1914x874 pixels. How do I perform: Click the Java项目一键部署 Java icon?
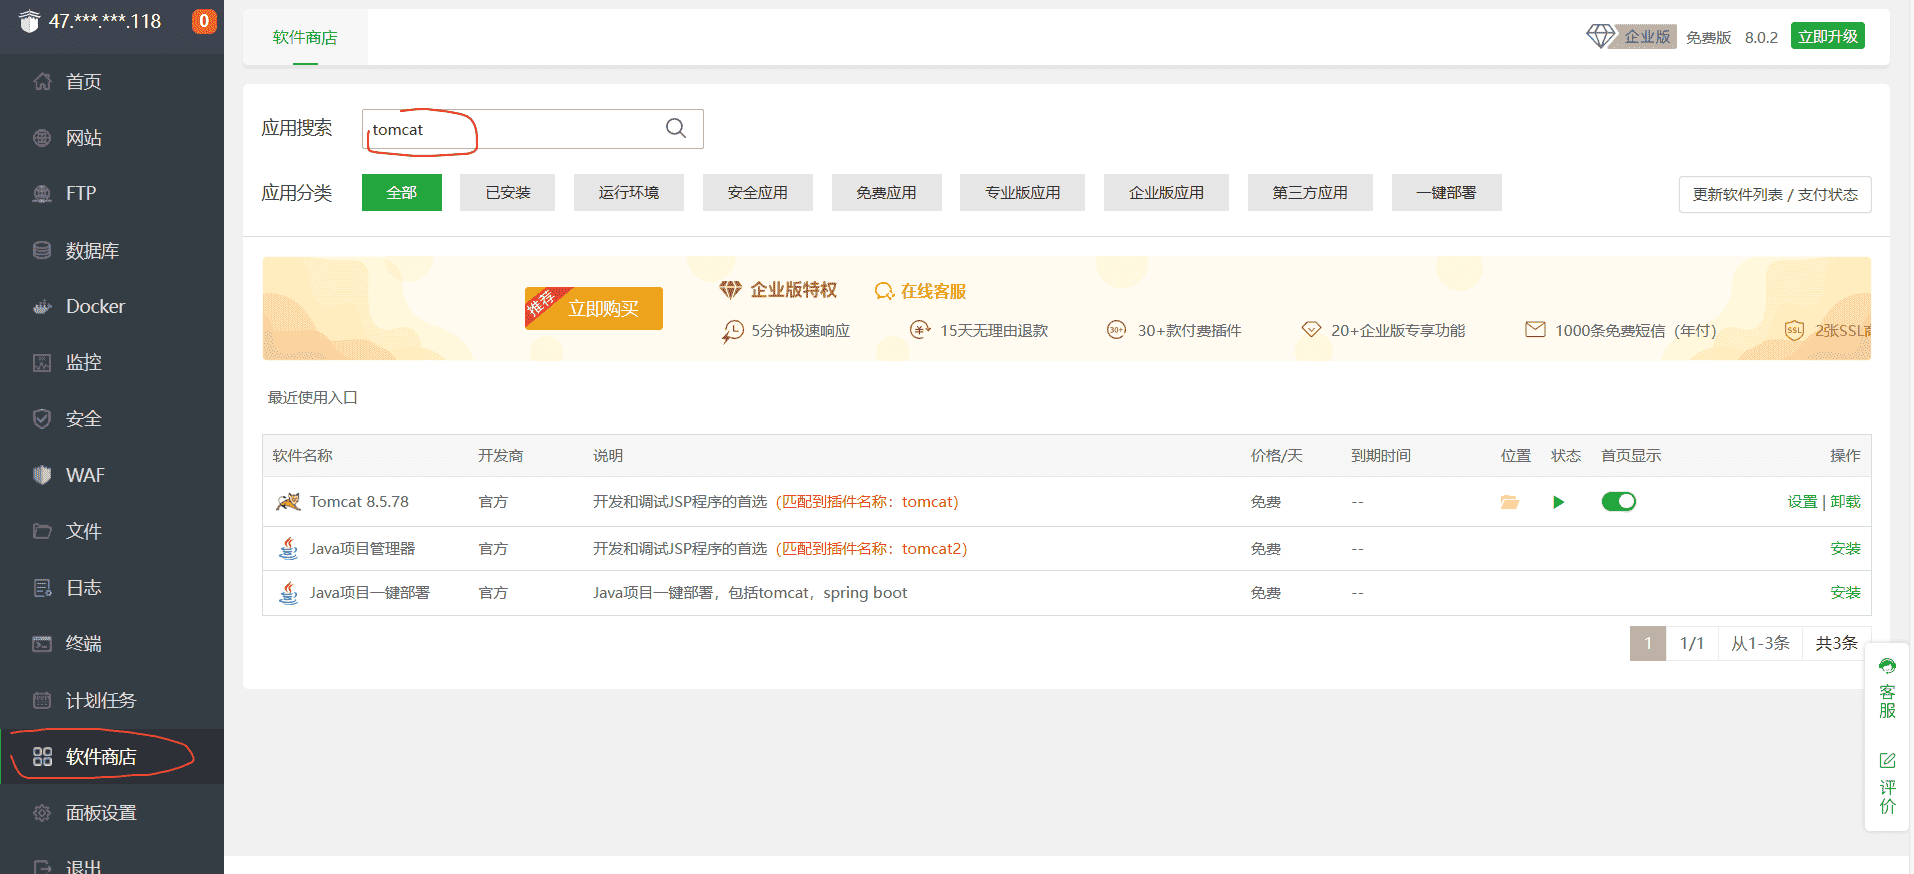pos(288,593)
